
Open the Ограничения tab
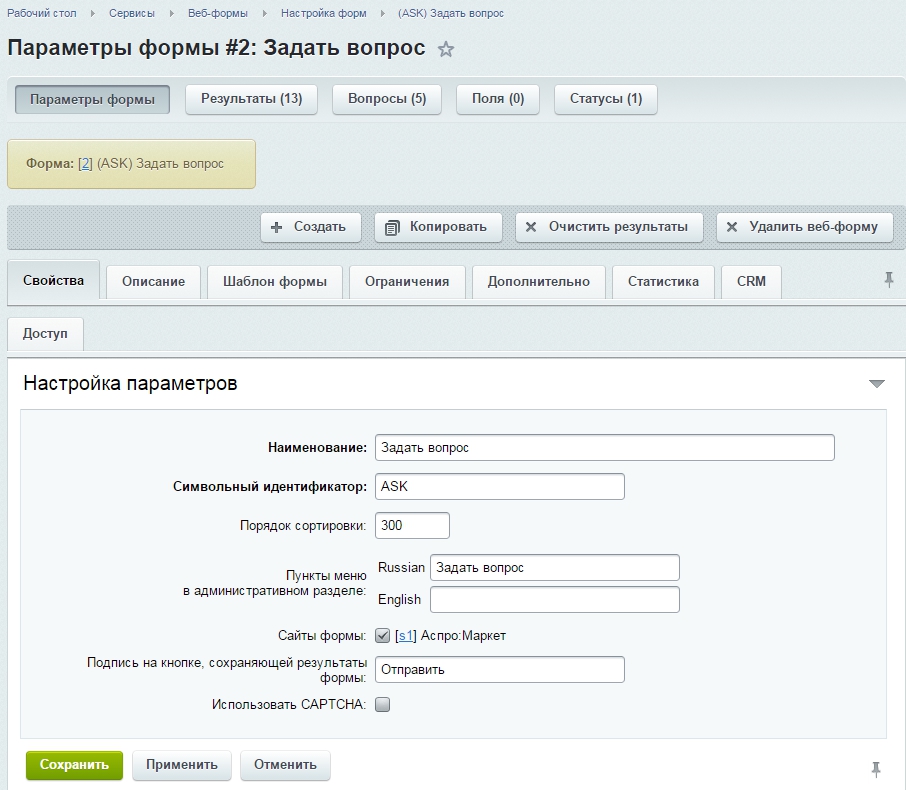(406, 282)
